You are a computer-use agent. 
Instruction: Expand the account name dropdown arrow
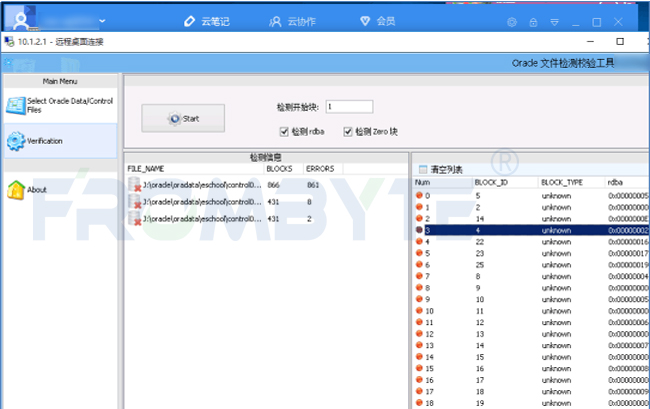click(102, 21)
